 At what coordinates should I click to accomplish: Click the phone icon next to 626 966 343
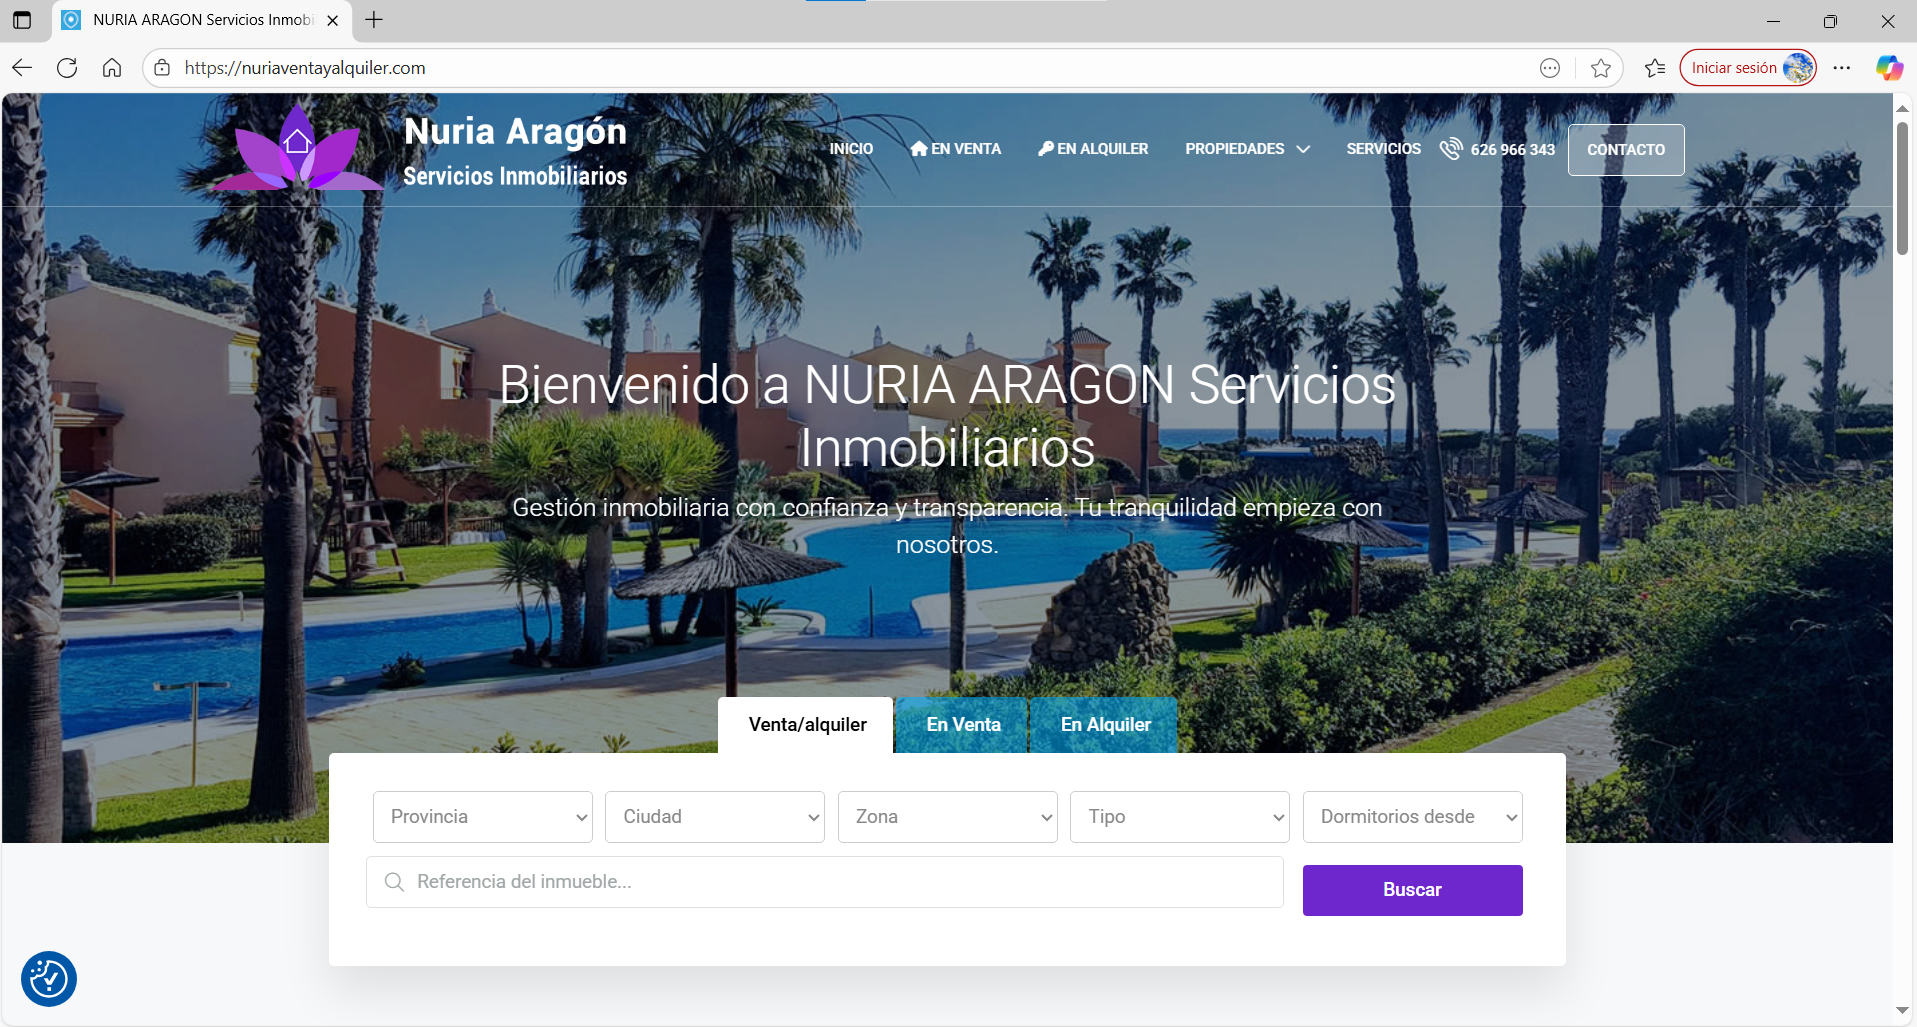pyautogui.click(x=1450, y=148)
